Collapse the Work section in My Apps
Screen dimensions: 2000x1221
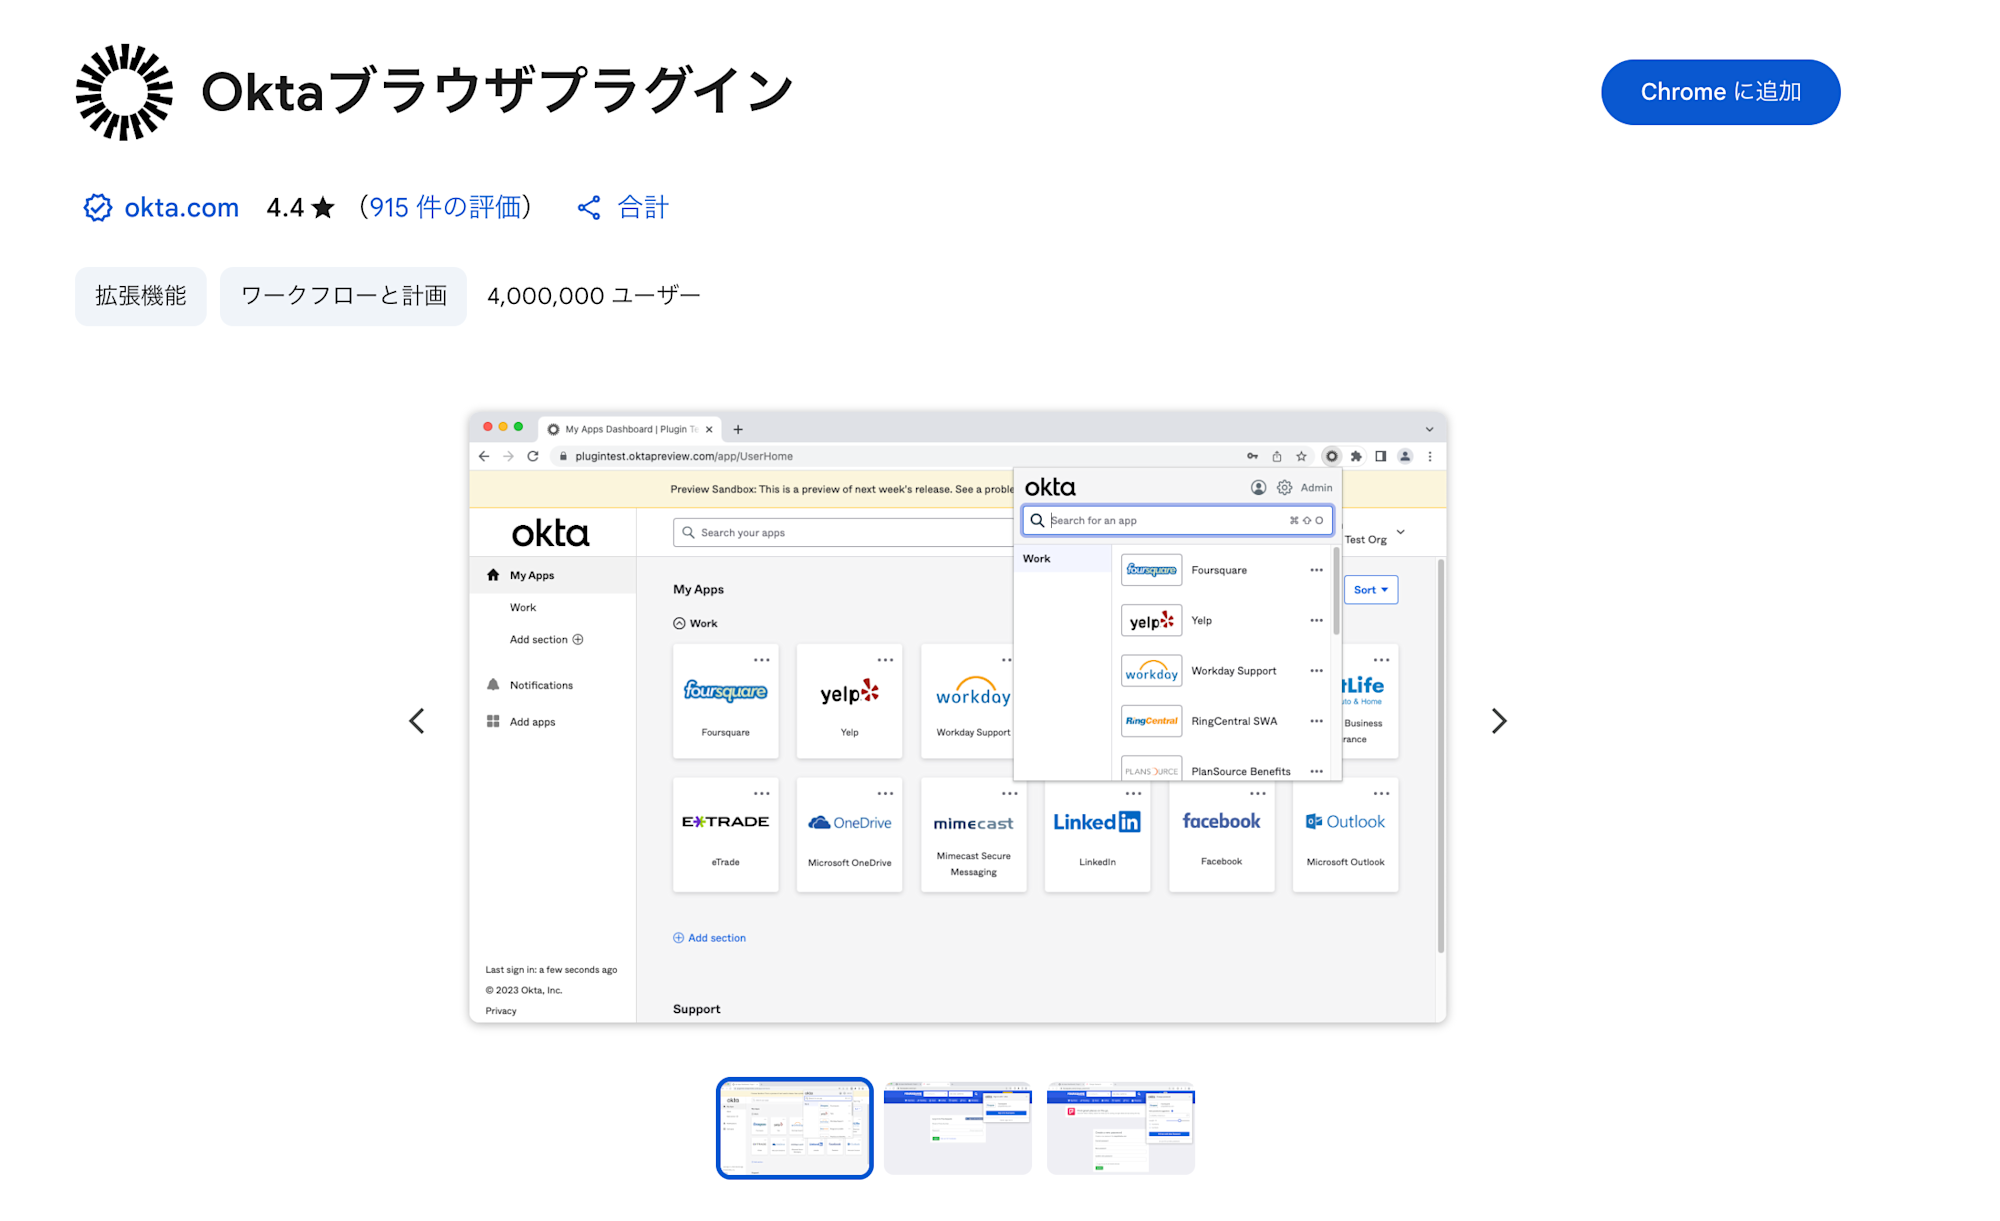coord(678,622)
